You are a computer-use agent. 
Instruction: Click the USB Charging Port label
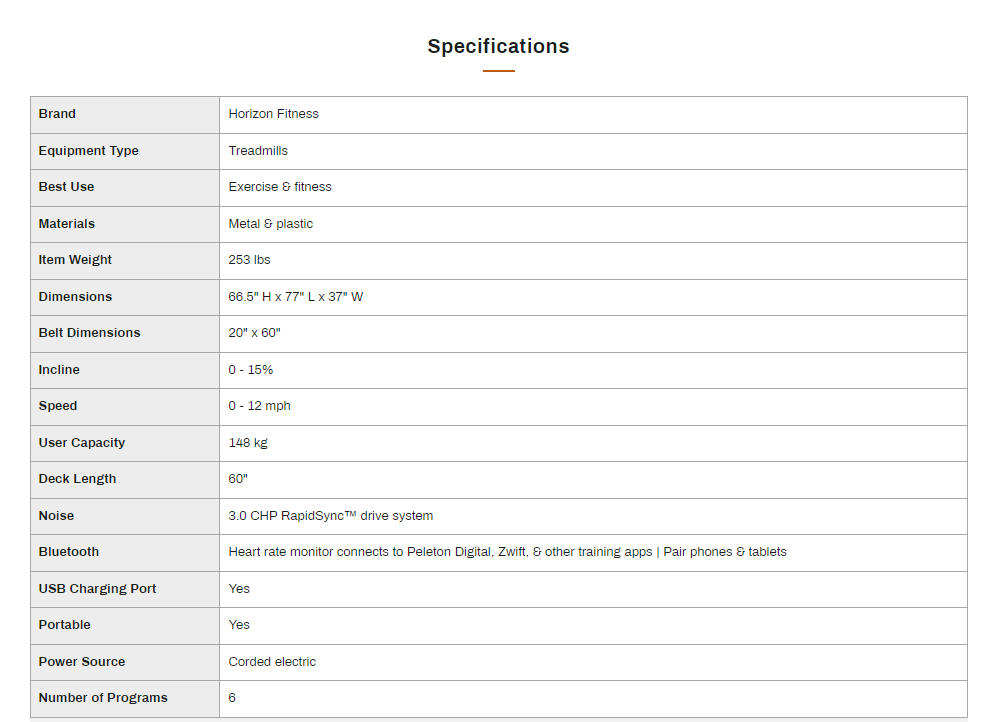[x=97, y=589]
